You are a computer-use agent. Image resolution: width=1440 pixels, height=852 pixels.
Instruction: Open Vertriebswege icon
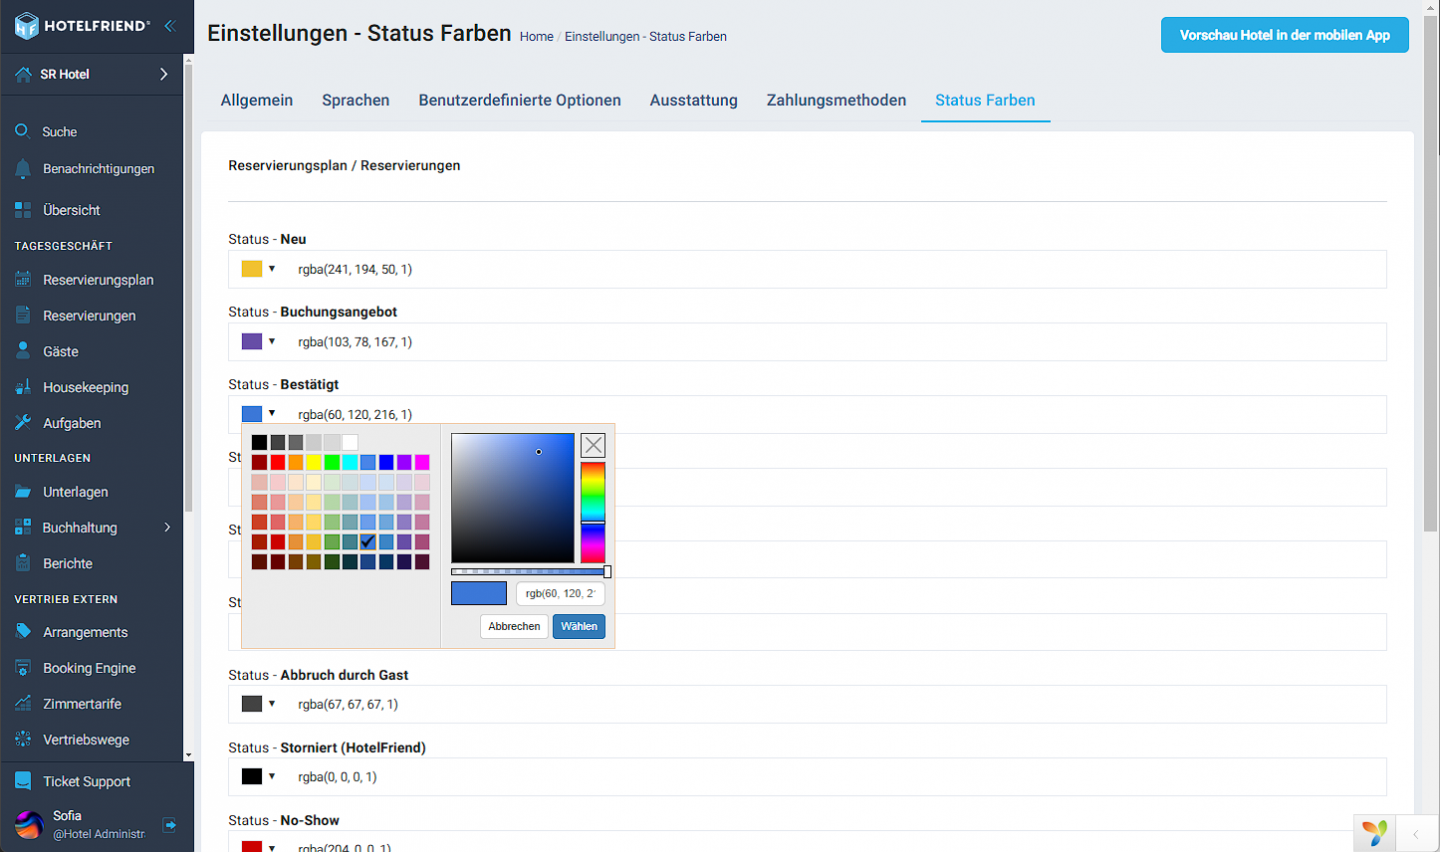pos(23,740)
